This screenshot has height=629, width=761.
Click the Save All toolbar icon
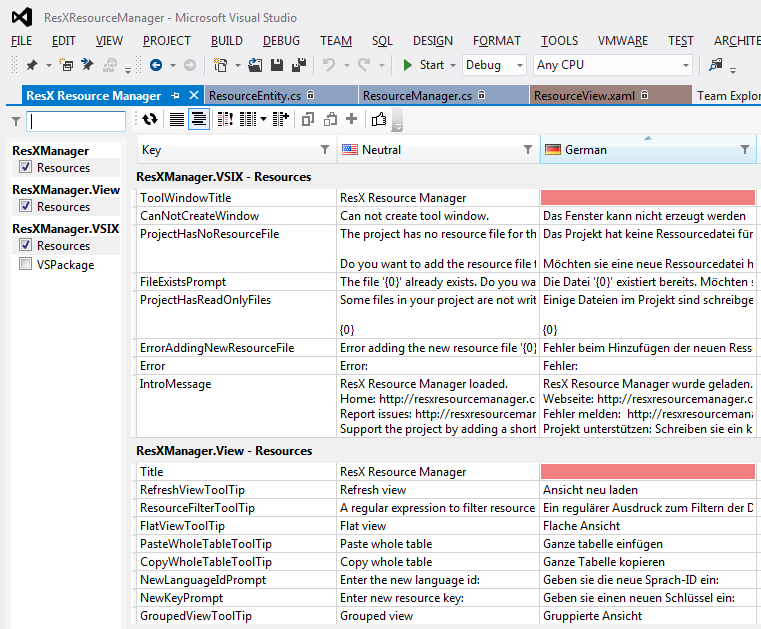click(298, 65)
